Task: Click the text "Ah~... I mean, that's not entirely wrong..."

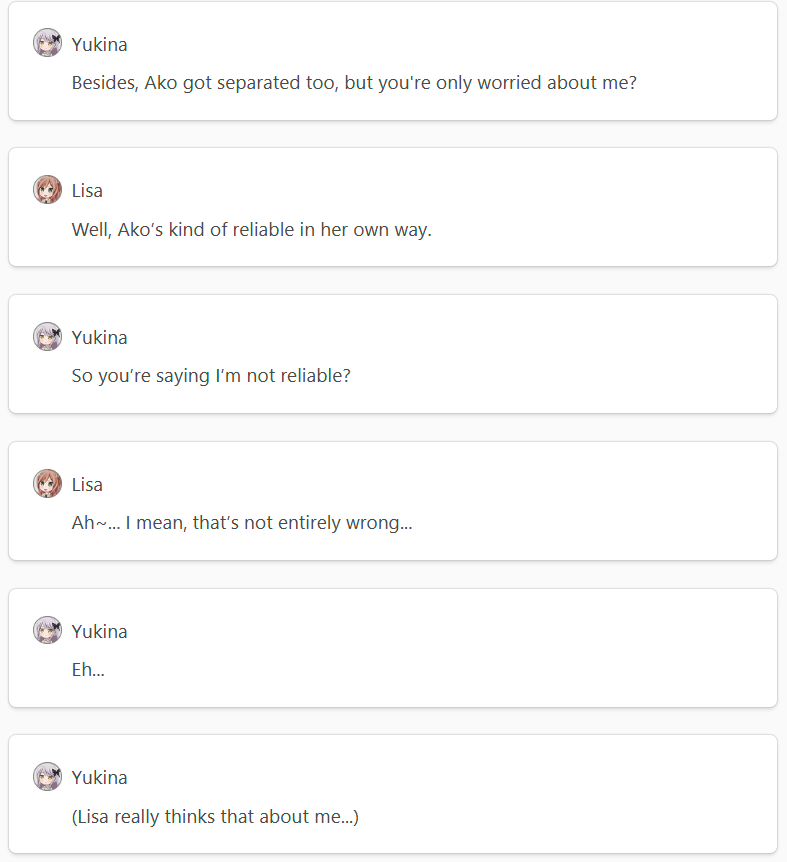Action: (x=242, y=523)
